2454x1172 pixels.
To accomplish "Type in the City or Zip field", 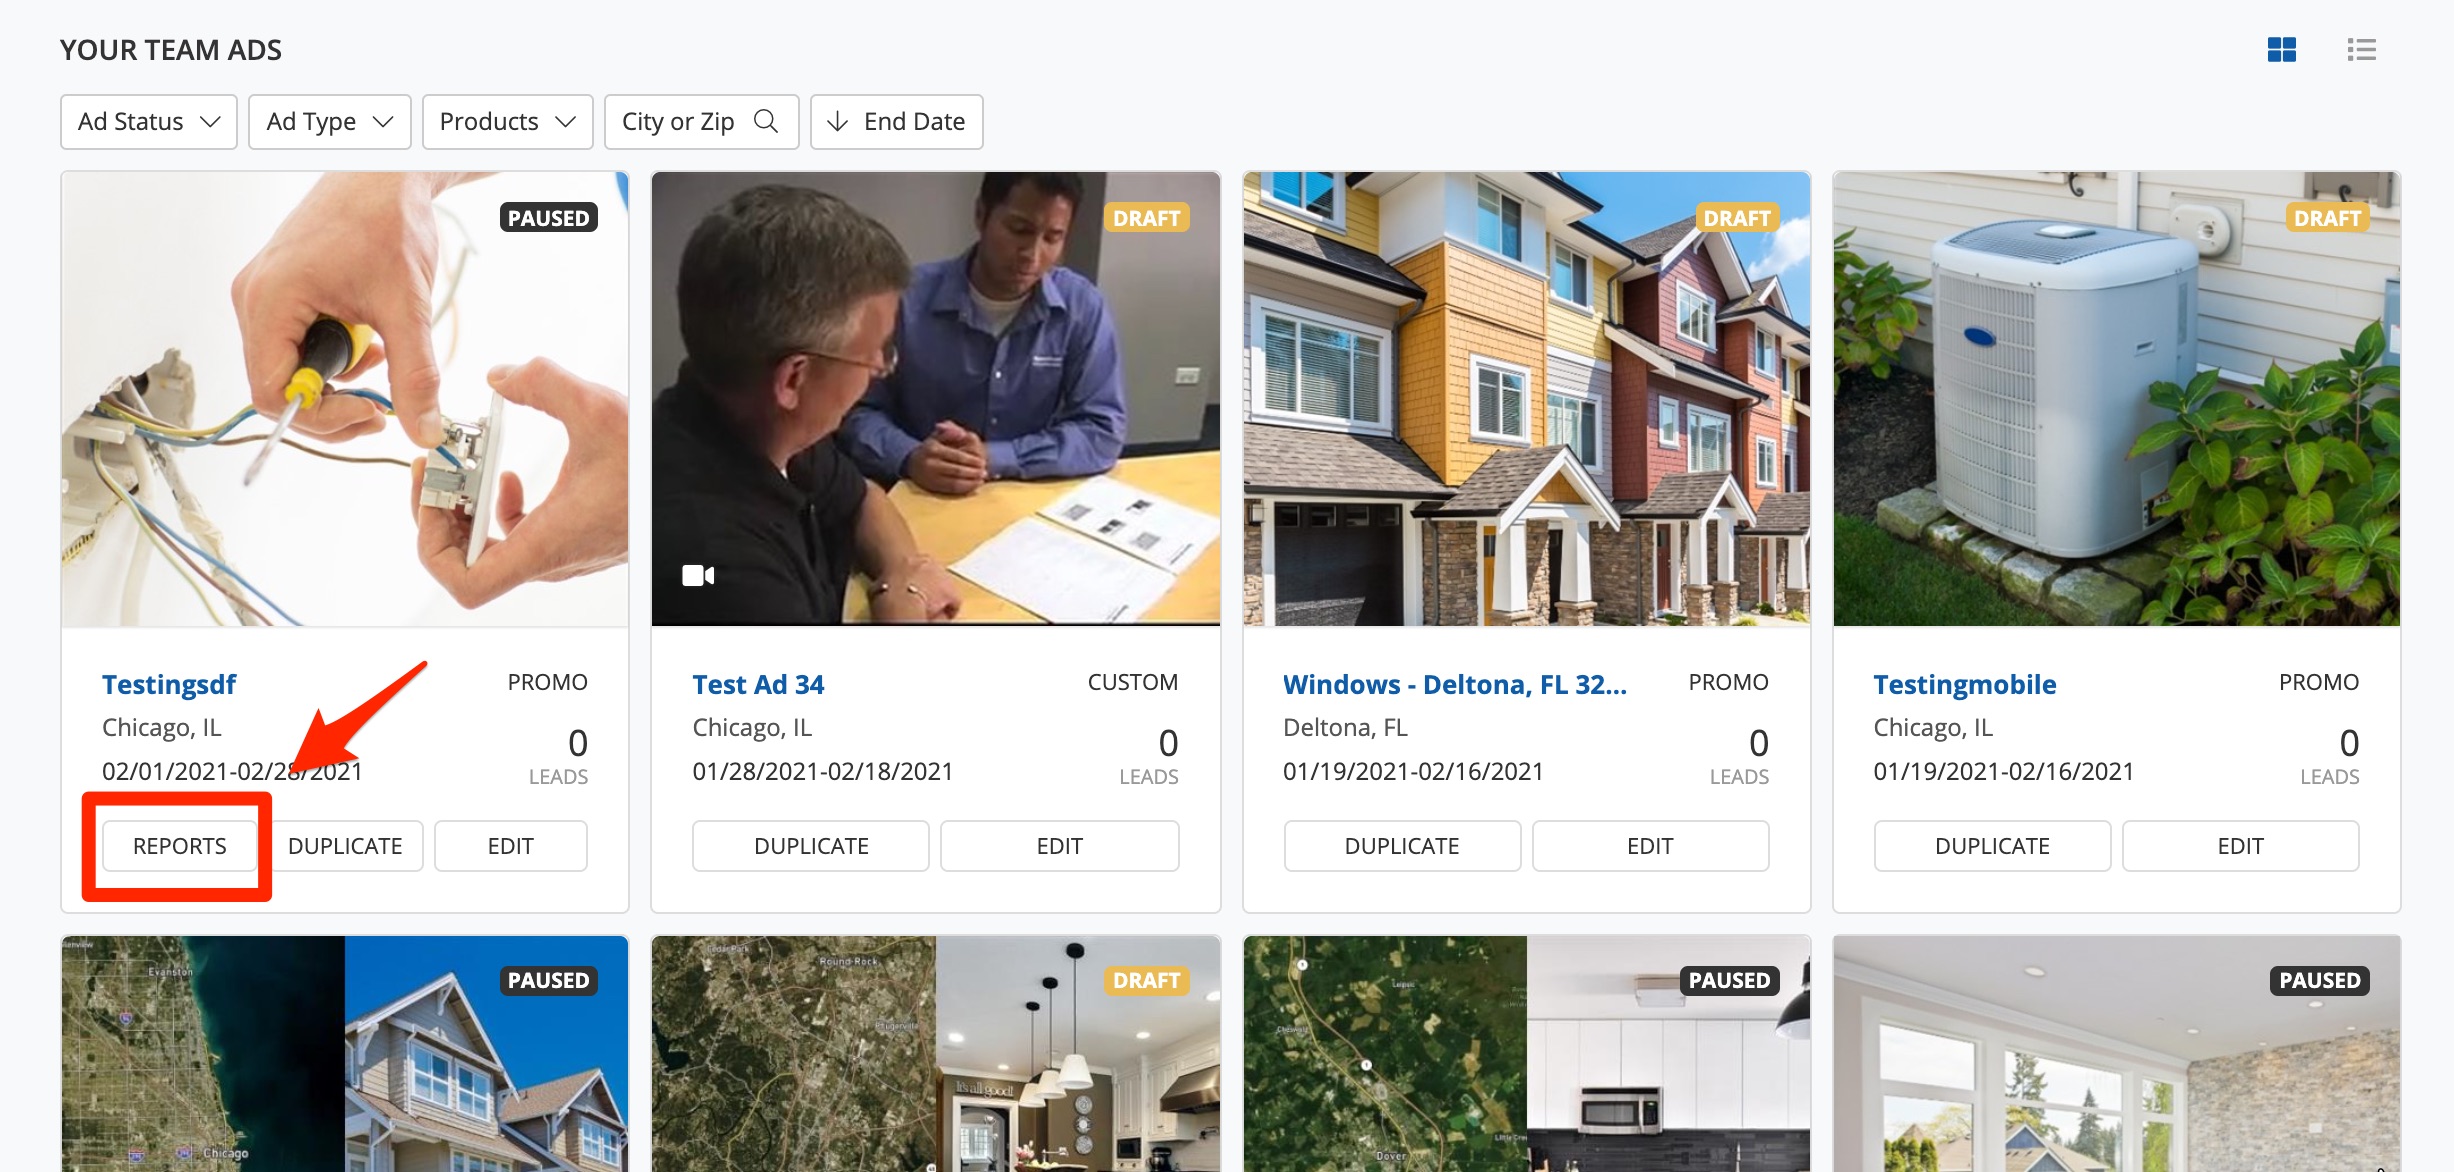I will pyautogui.click(x=678, y=121).
